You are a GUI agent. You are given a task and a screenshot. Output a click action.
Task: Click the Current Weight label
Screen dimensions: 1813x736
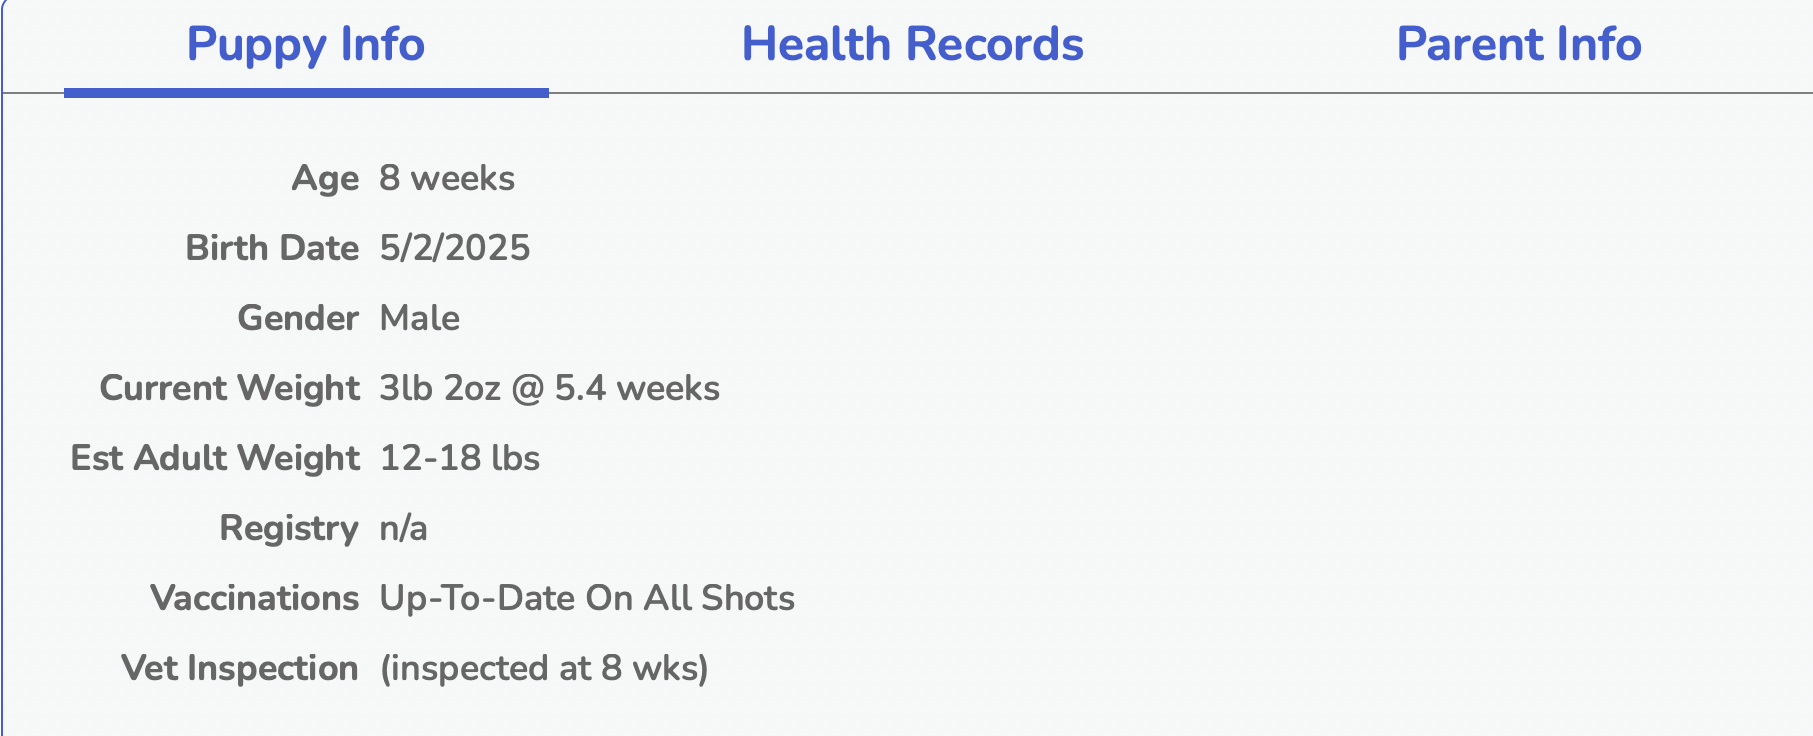[x=229, y=388]
